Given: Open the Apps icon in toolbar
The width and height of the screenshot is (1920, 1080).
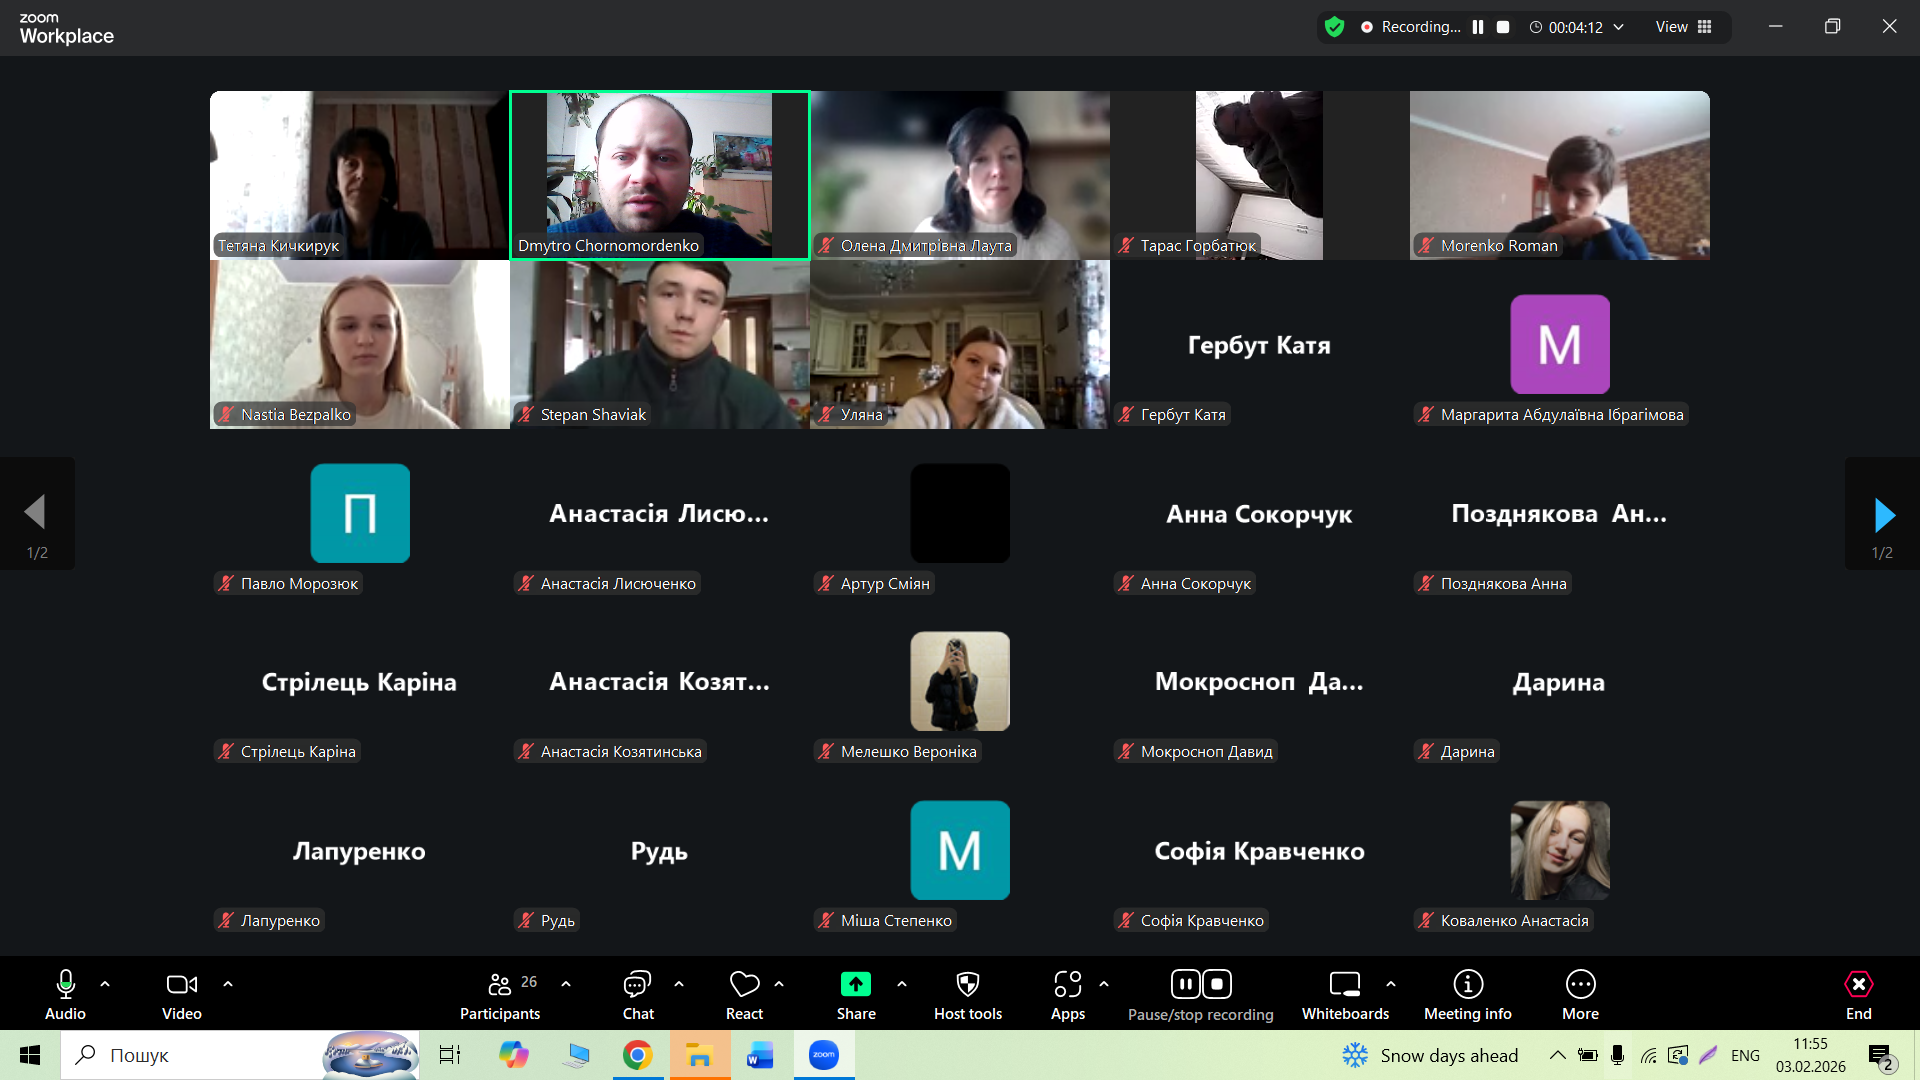Looking at the screenshot, I should click(x=1067, y=985).
